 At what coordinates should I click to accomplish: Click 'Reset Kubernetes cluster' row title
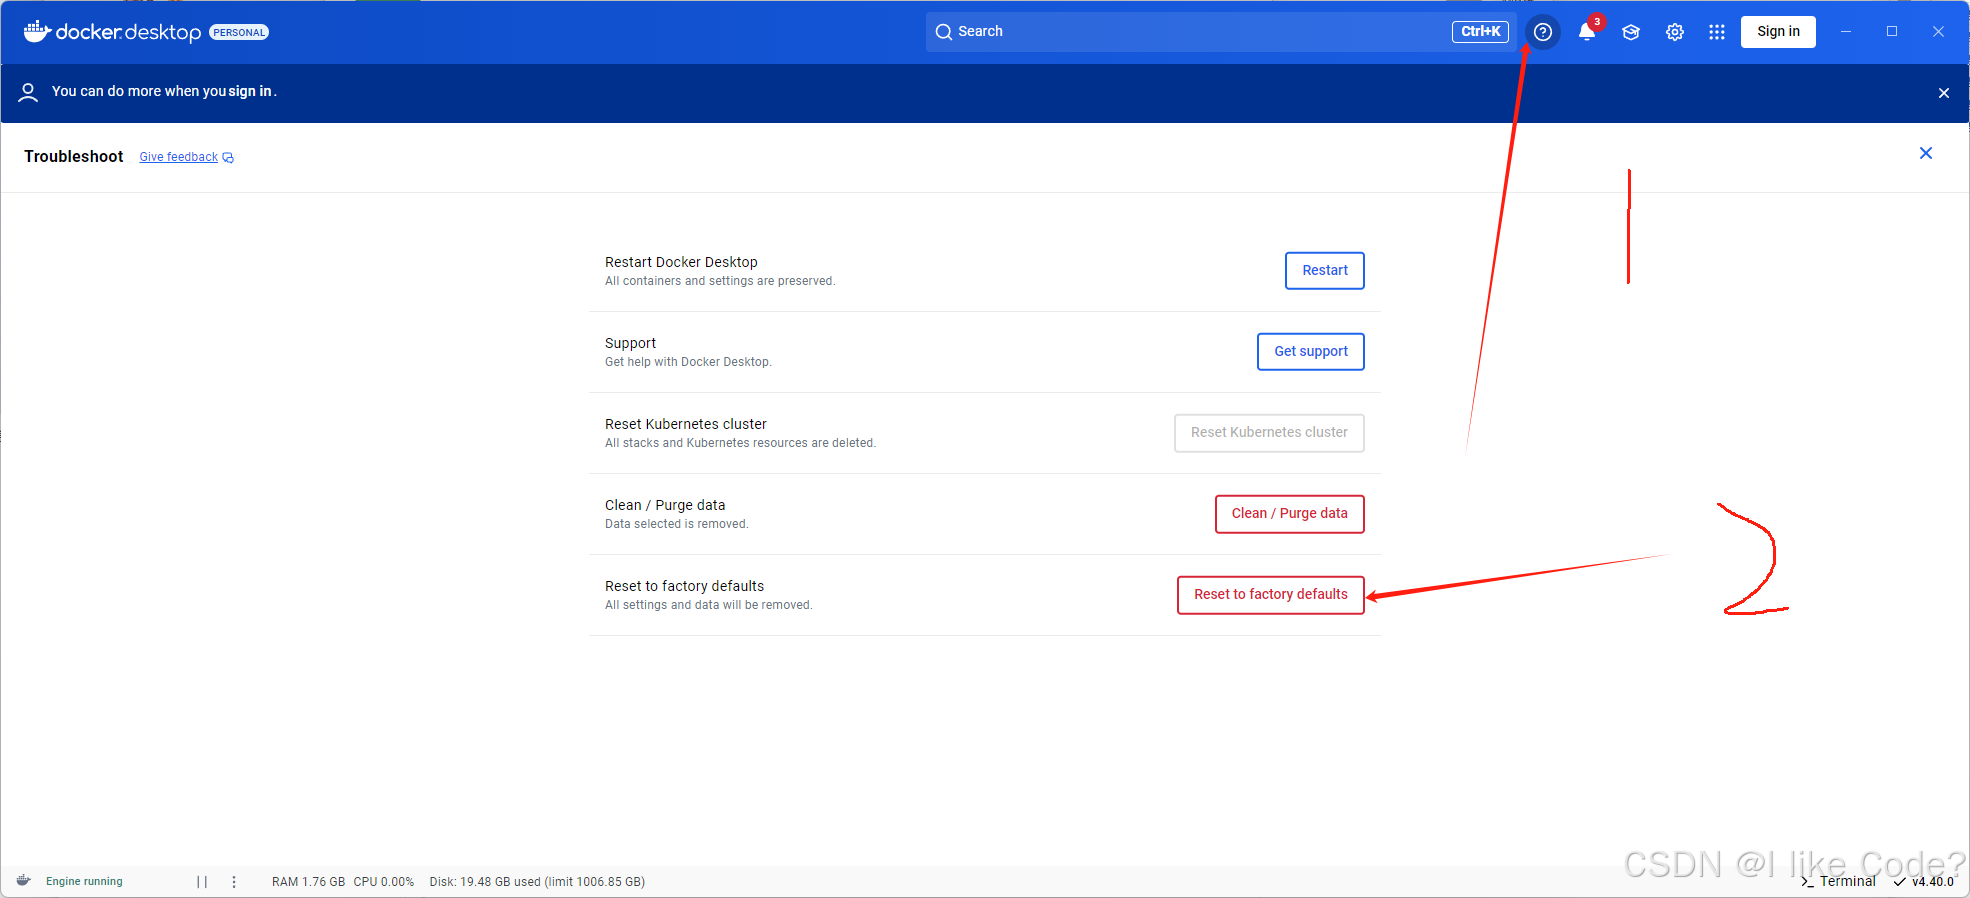click(x=686, y=424)
